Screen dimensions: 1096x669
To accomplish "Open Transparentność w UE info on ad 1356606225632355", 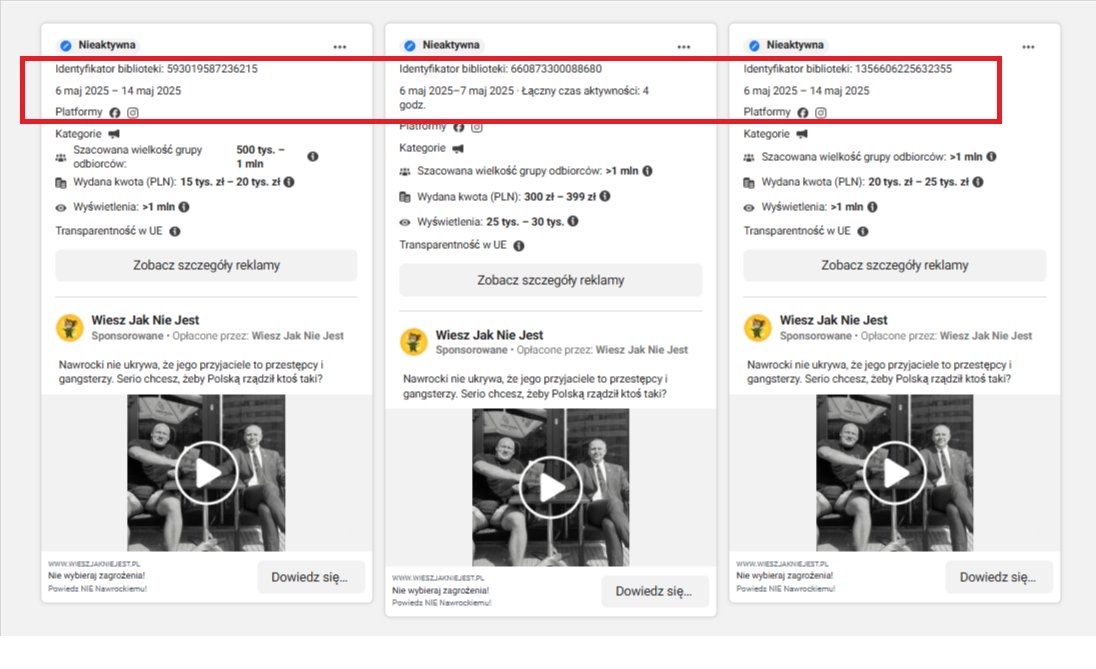I will point(863,231).
